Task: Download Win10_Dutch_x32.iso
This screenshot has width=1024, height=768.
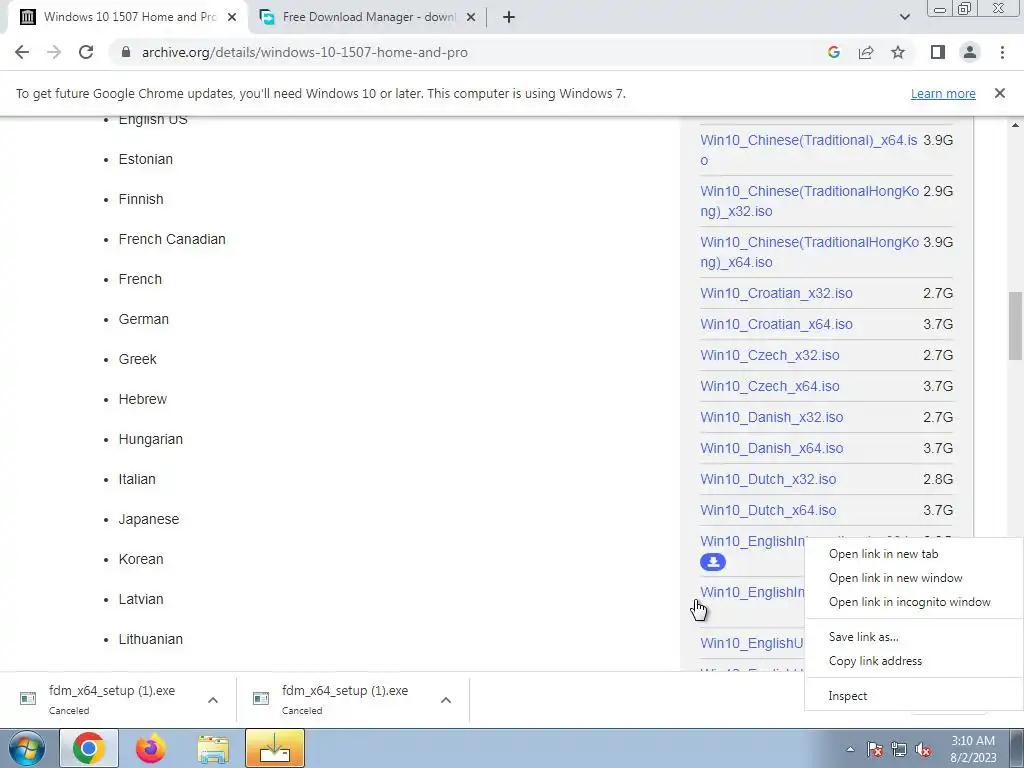Action: point(768,479)
